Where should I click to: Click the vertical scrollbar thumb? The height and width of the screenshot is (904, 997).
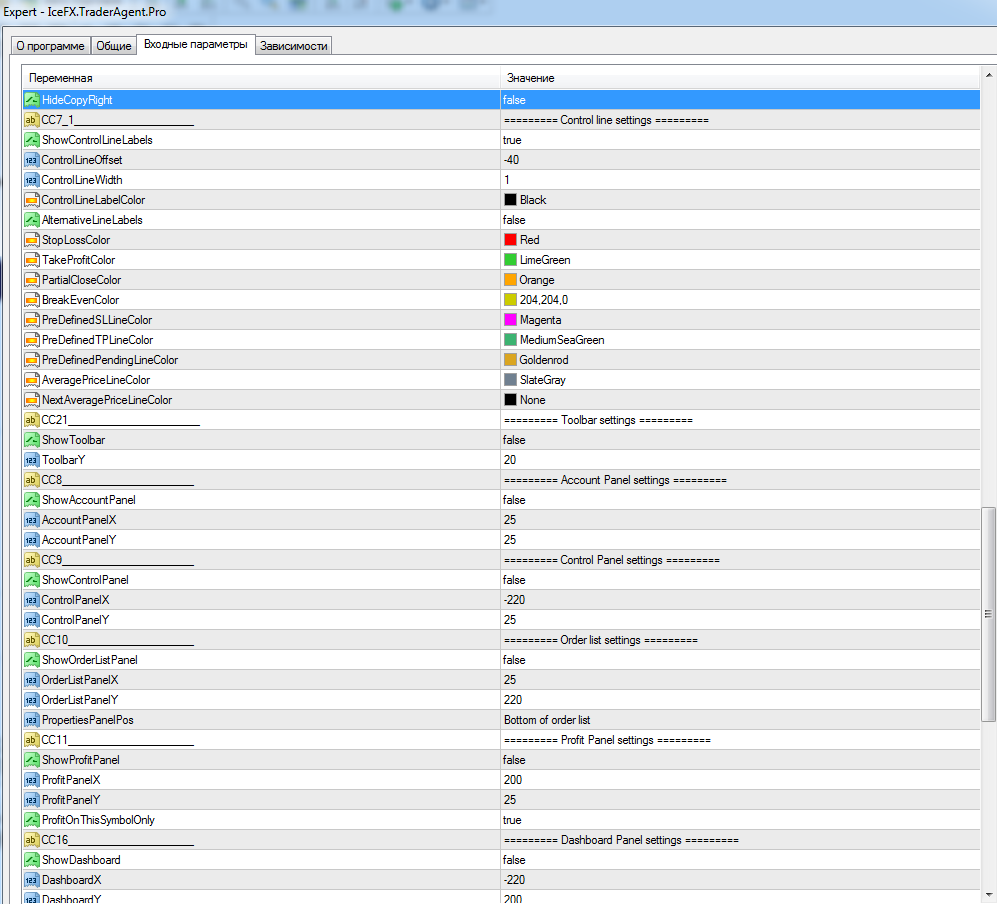pos(988,614)
